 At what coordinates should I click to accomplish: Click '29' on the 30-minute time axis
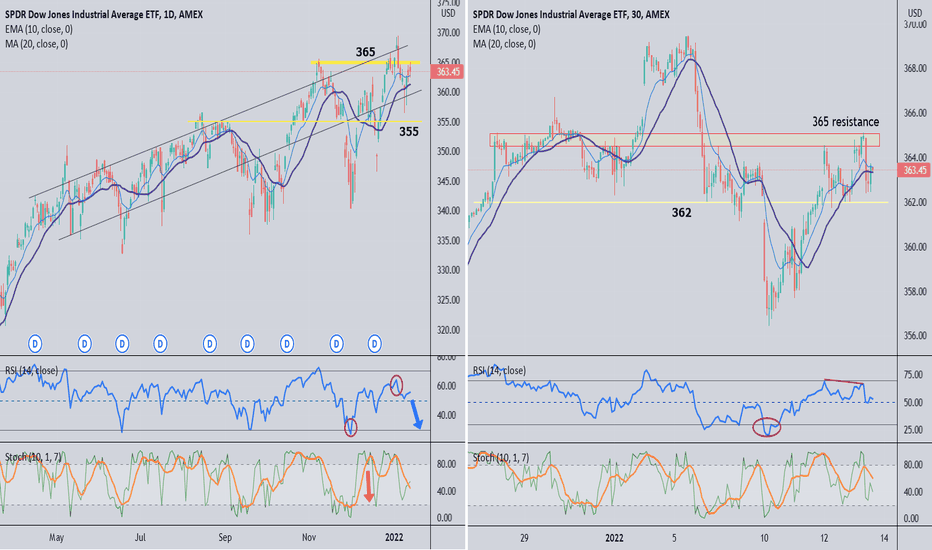(x=524, y=538)
